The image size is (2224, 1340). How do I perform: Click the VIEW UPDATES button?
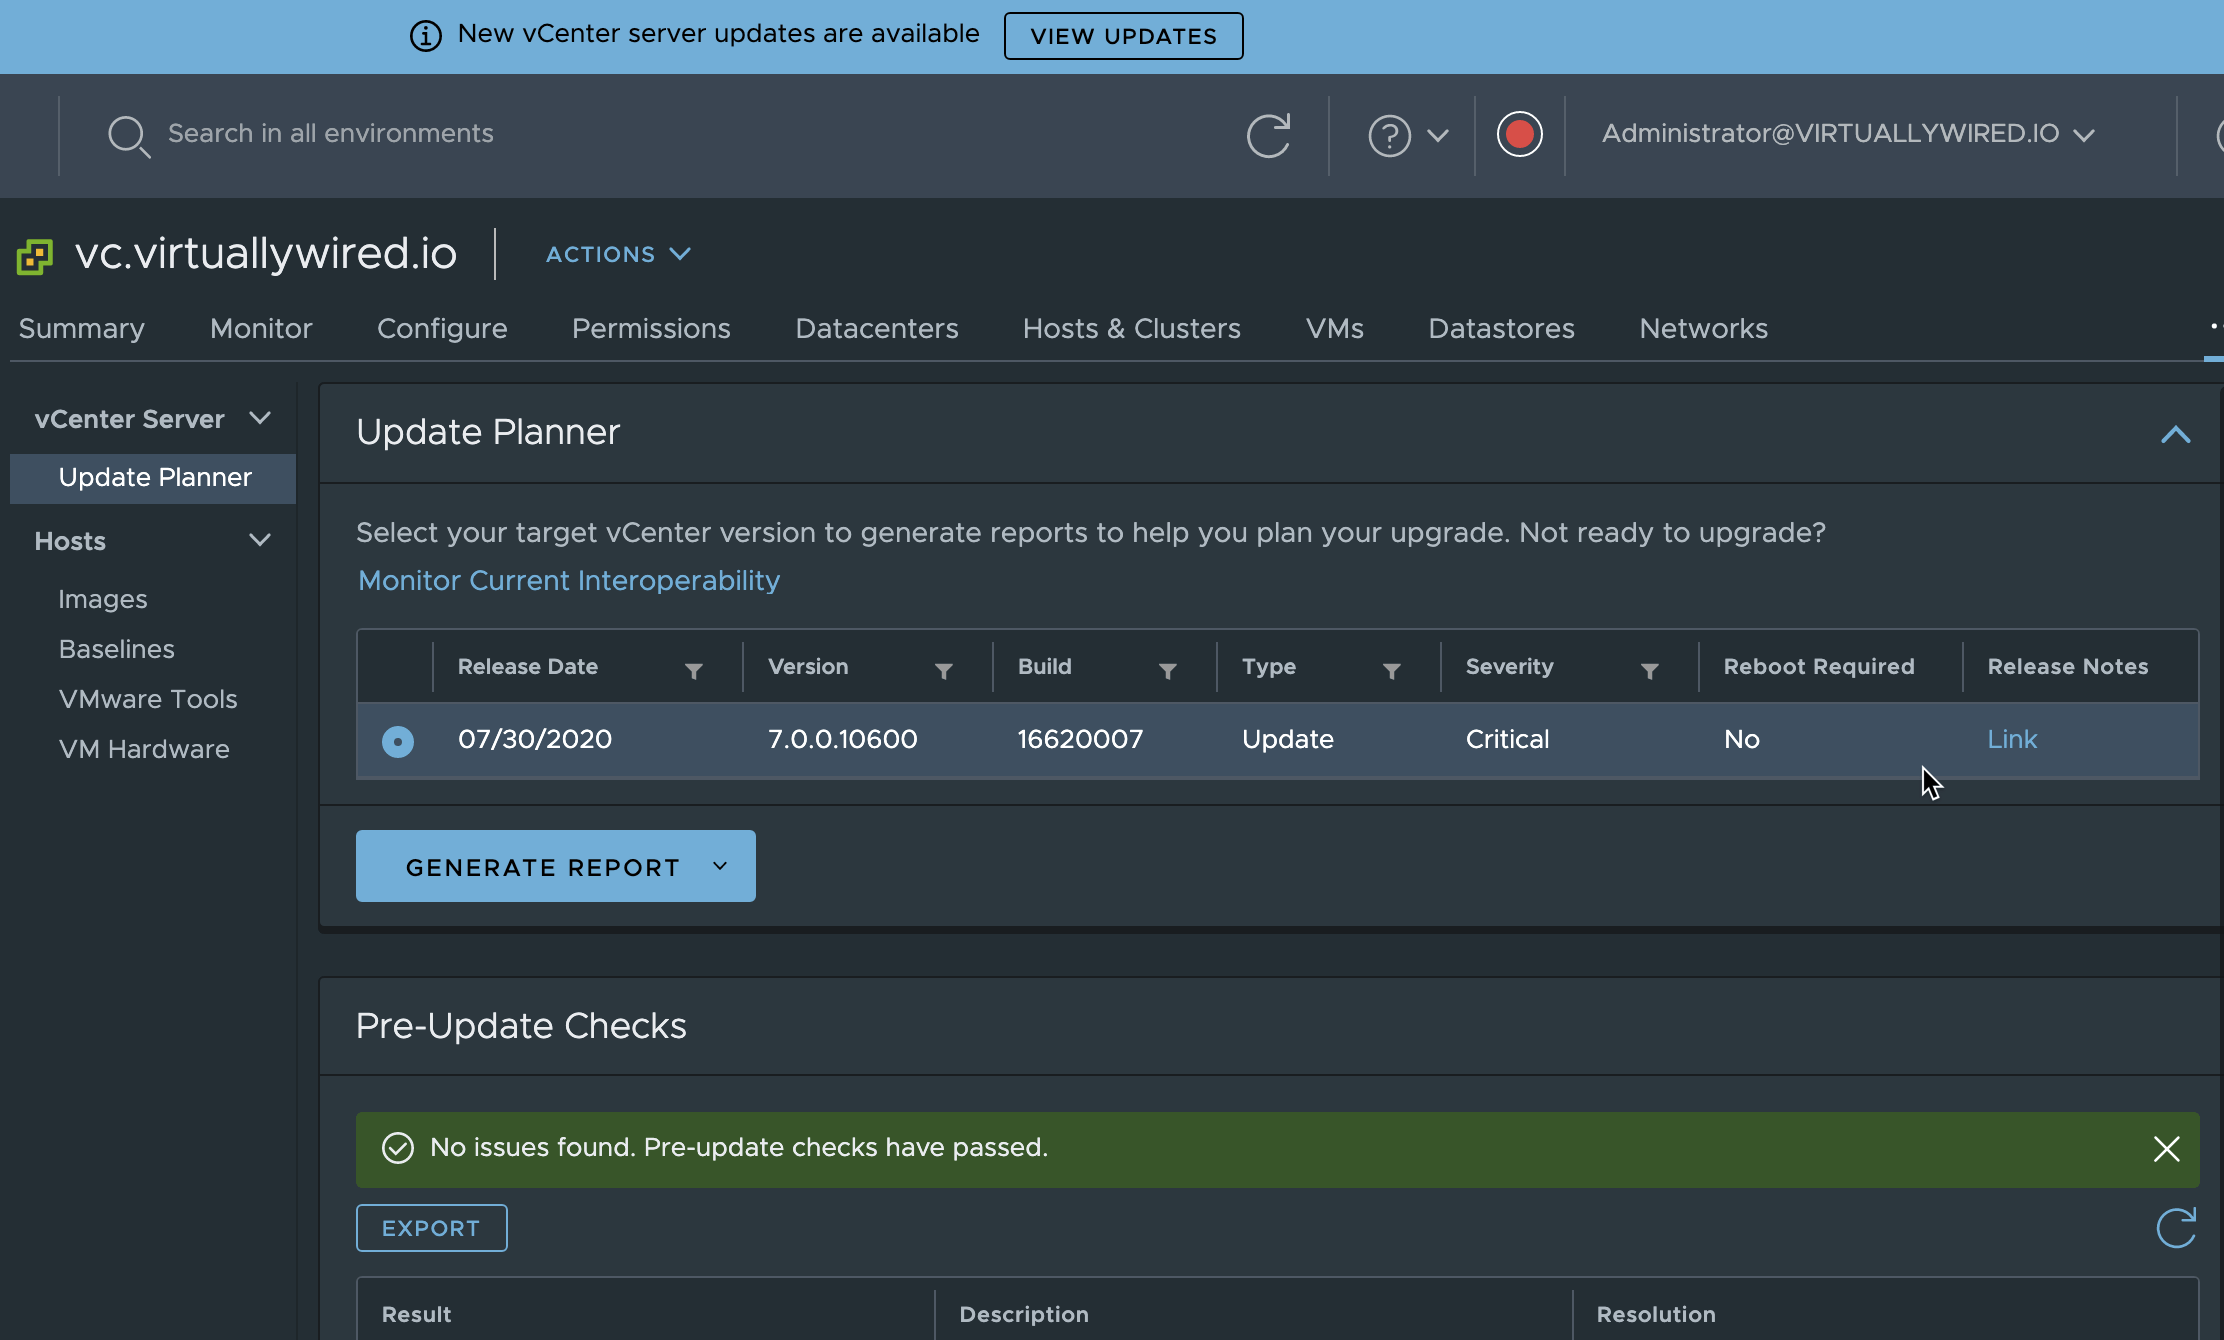pyautogui.click(x=1123, y=36)
